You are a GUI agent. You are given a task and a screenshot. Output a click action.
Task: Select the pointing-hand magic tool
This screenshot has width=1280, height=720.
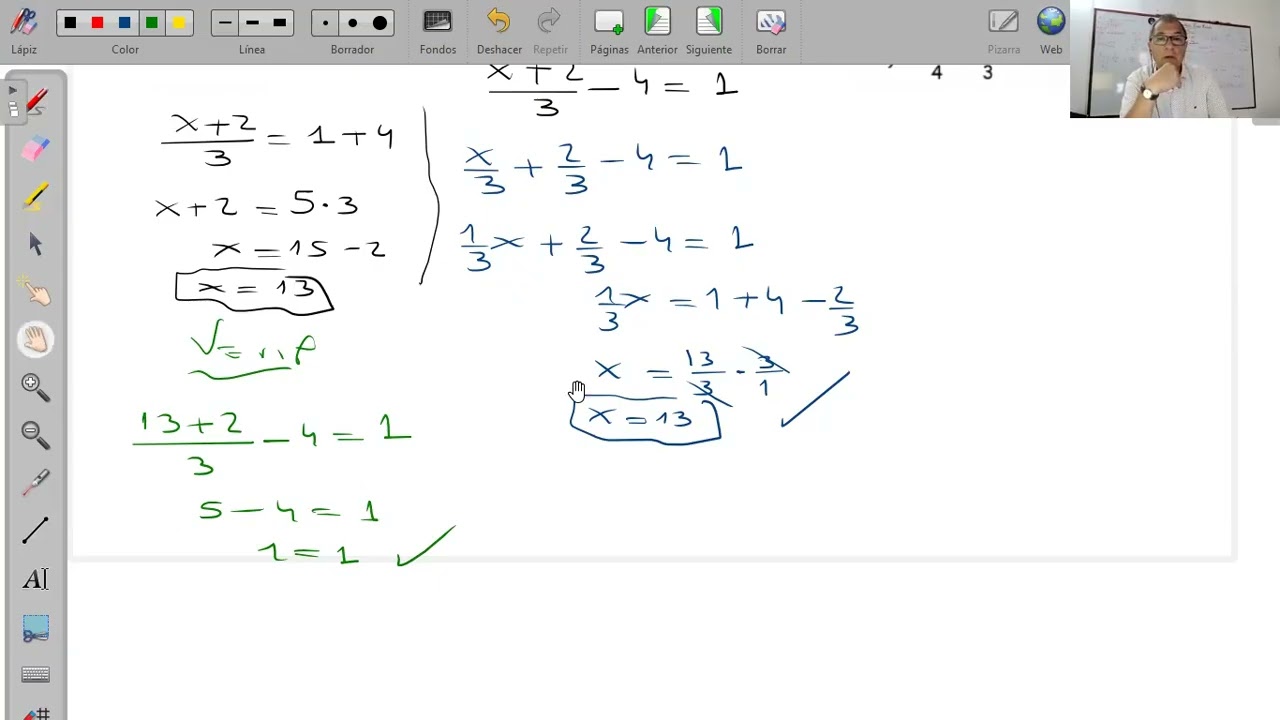35,291
